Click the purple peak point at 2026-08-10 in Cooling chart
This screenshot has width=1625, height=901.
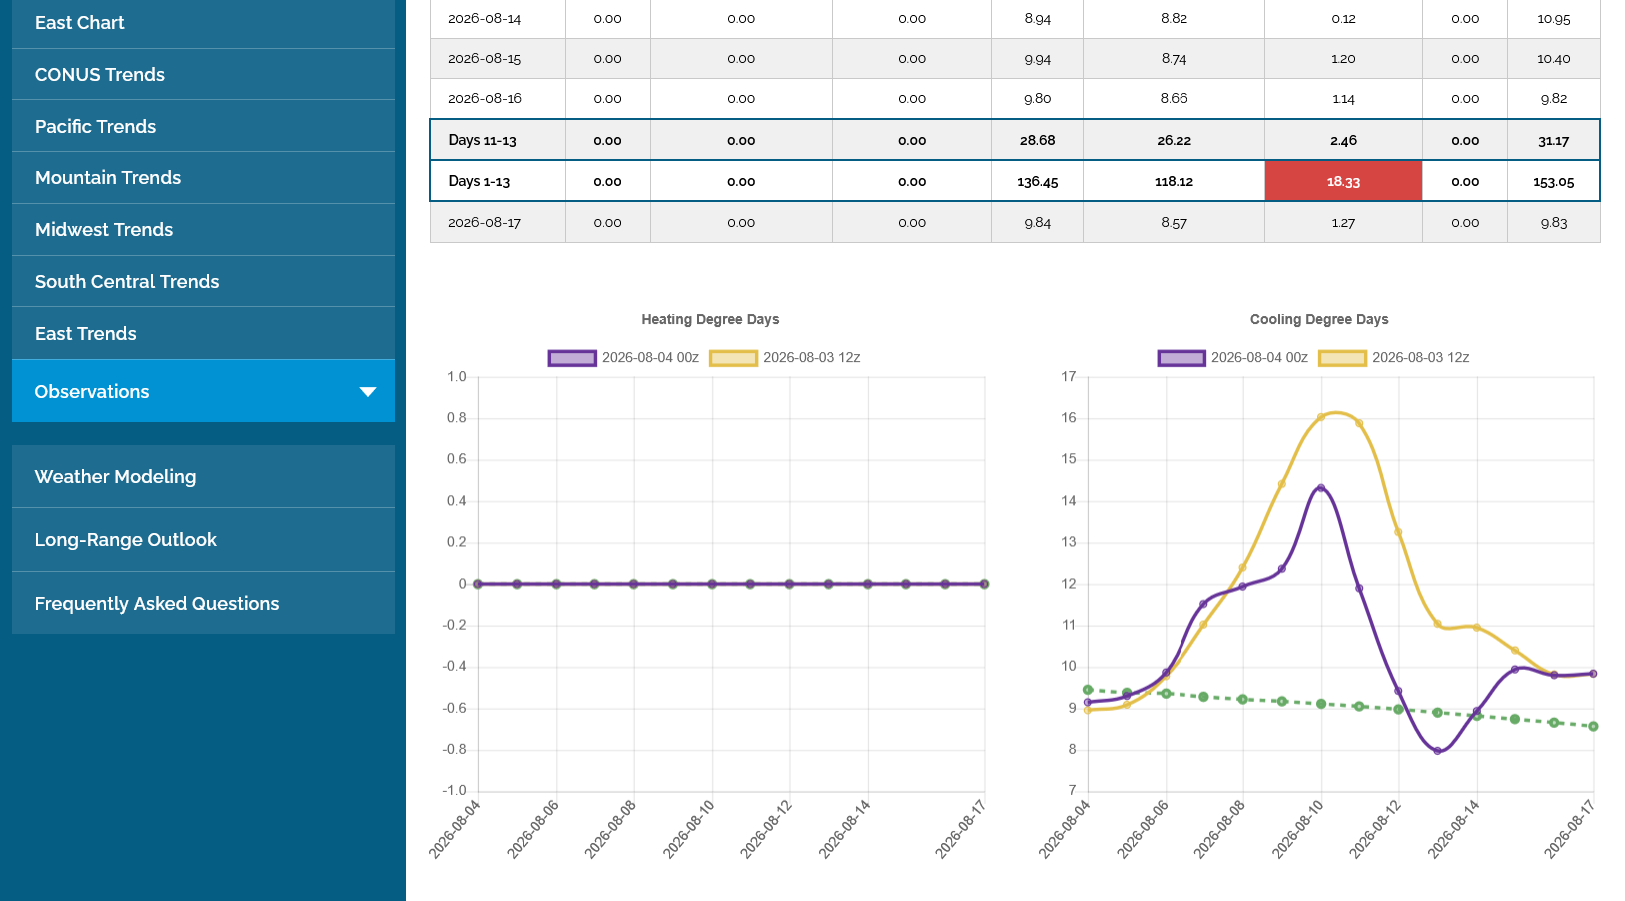tap(1321, 488)
